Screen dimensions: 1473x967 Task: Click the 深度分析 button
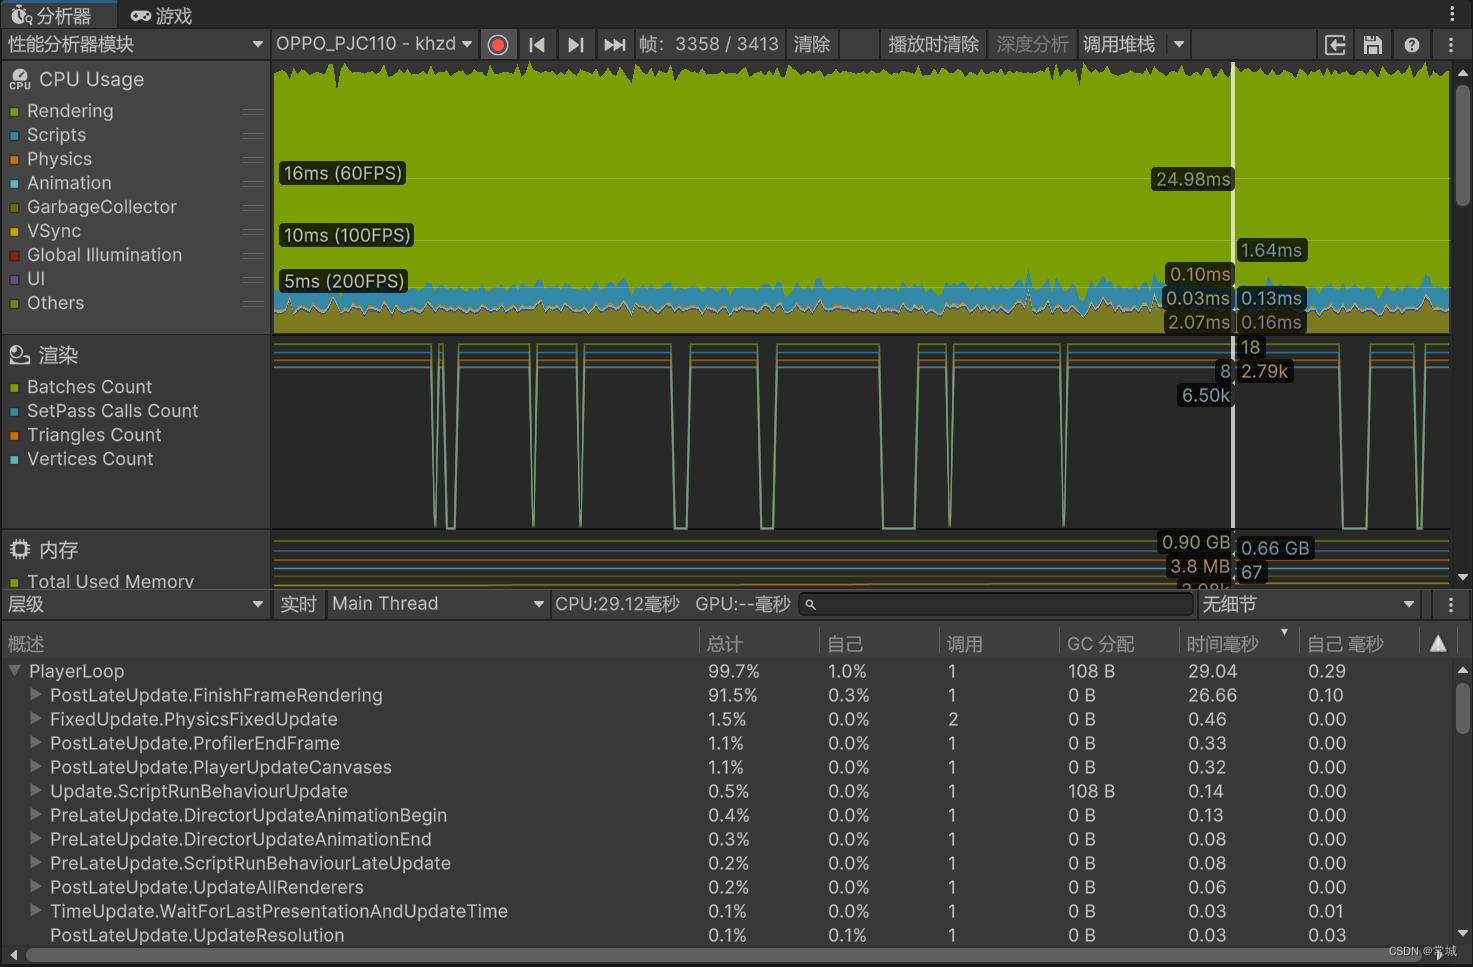(x=1033, y=44)
